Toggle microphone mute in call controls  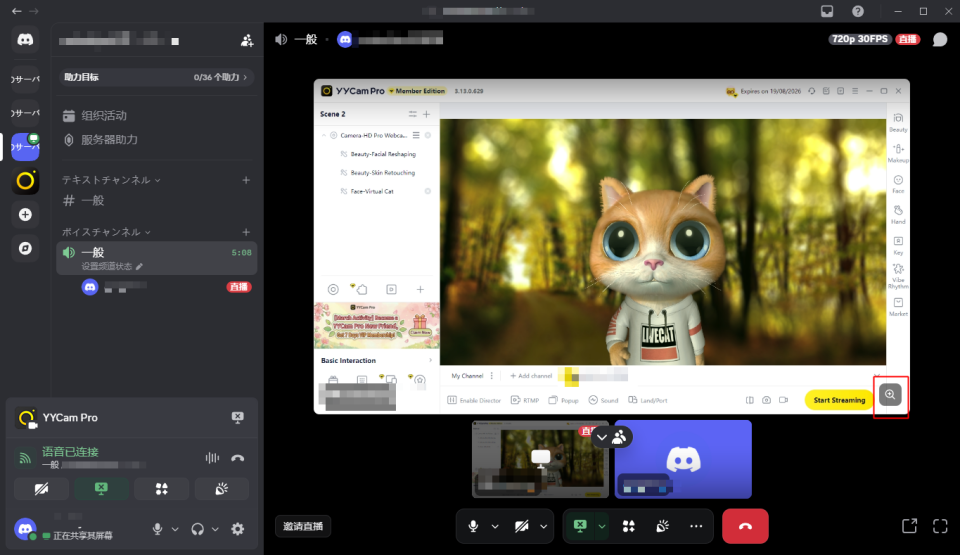tap(473, 526)
